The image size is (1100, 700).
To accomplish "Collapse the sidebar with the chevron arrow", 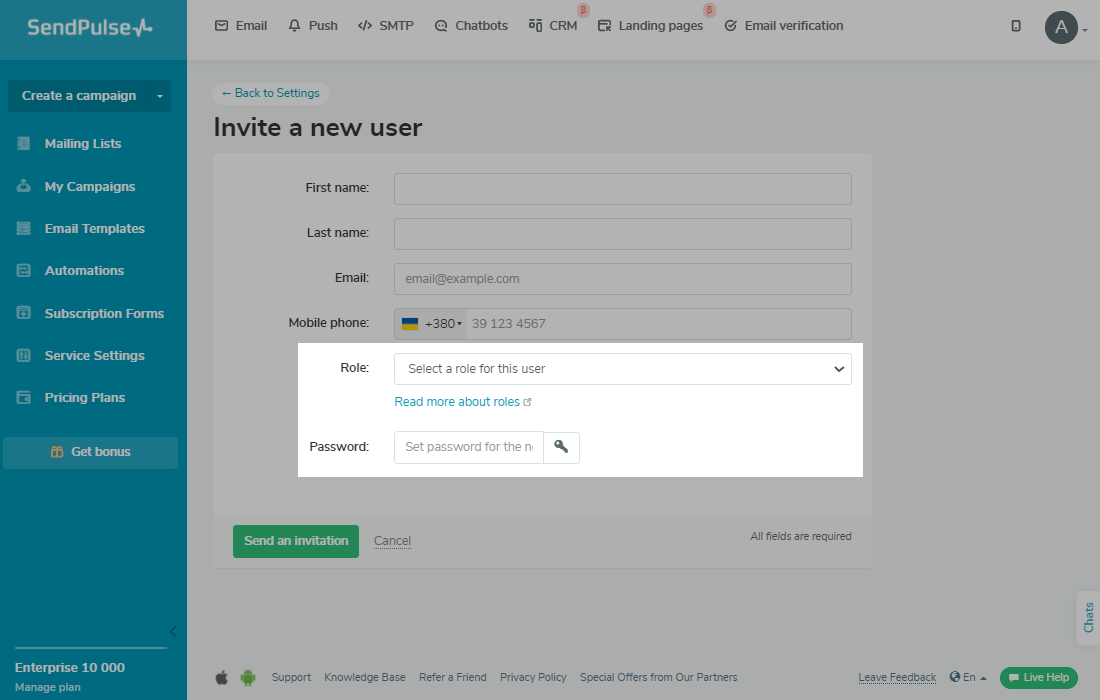I will pyautogui.click(x=173, y=631).
